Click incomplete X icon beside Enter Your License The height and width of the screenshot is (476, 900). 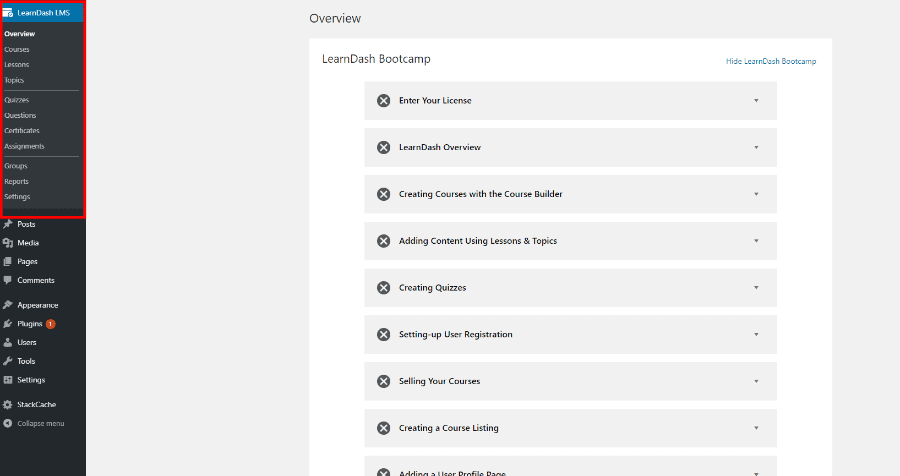tap(383, 100)
